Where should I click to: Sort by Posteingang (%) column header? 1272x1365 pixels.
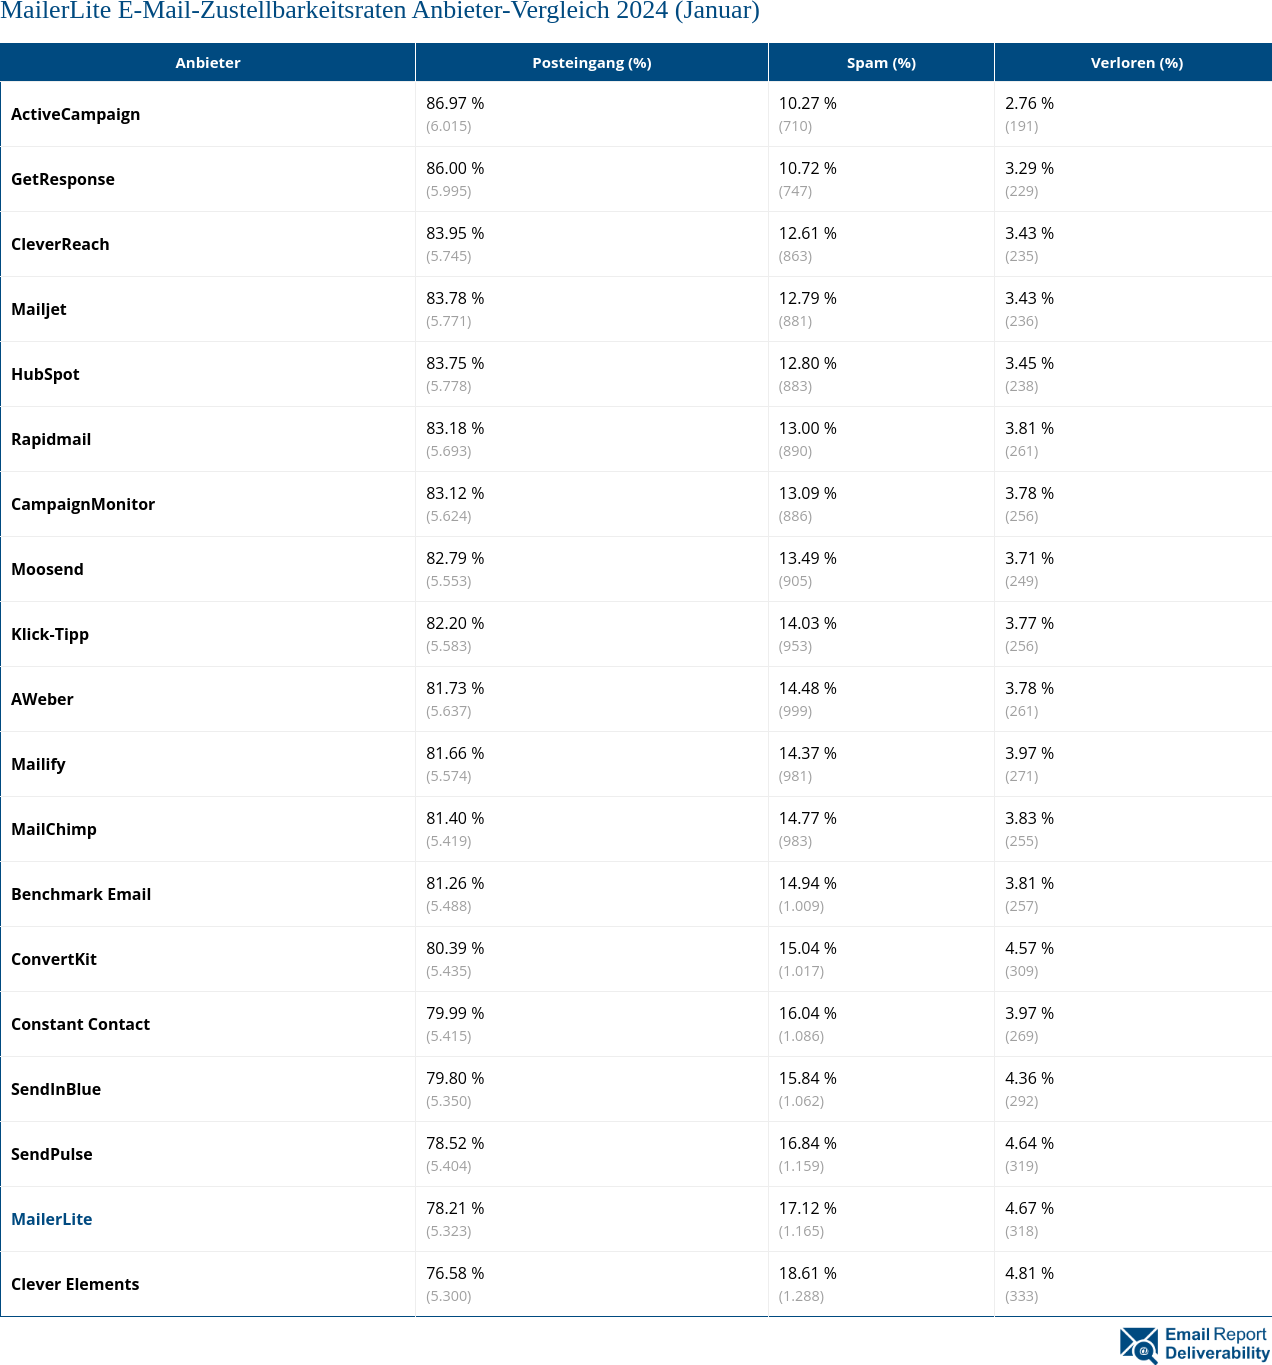point(591,63)
